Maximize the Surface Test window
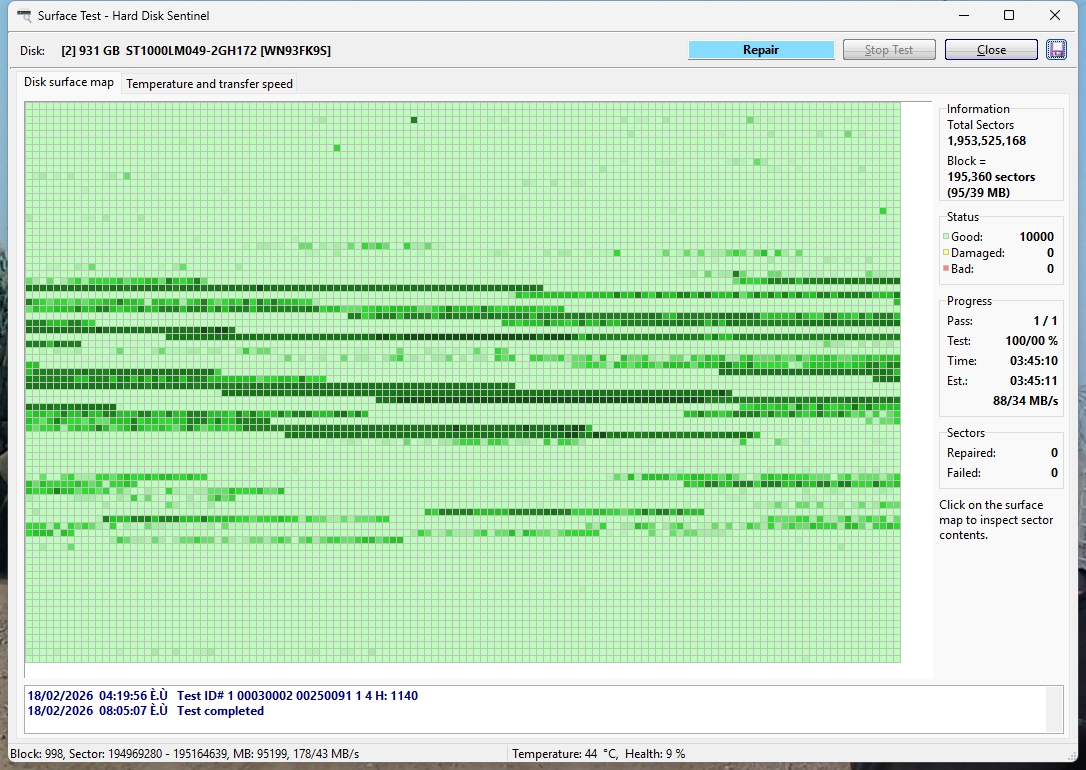1086x770 pixels. 1009,16
